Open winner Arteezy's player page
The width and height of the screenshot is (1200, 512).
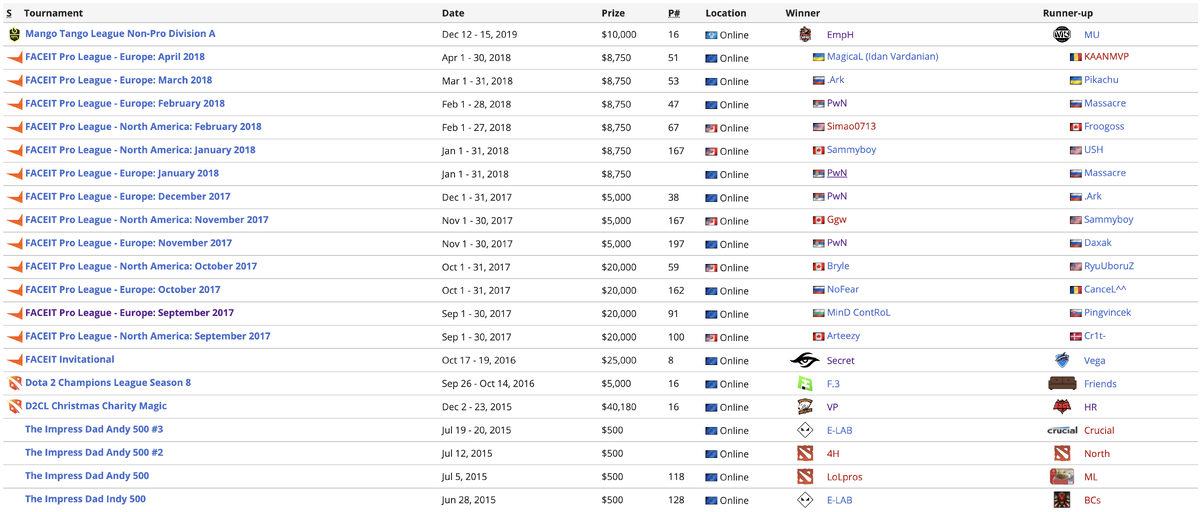tap(843, 337)
